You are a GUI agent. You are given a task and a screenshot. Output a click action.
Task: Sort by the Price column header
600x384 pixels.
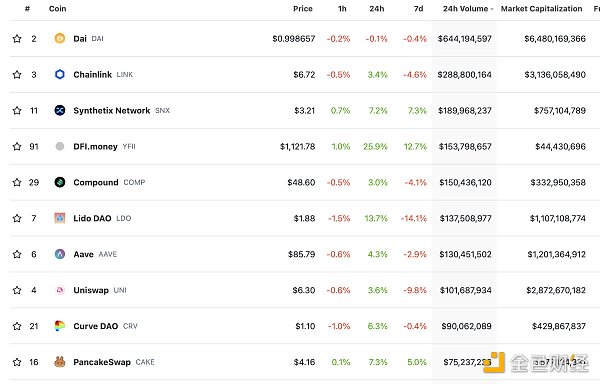(303, 8)
